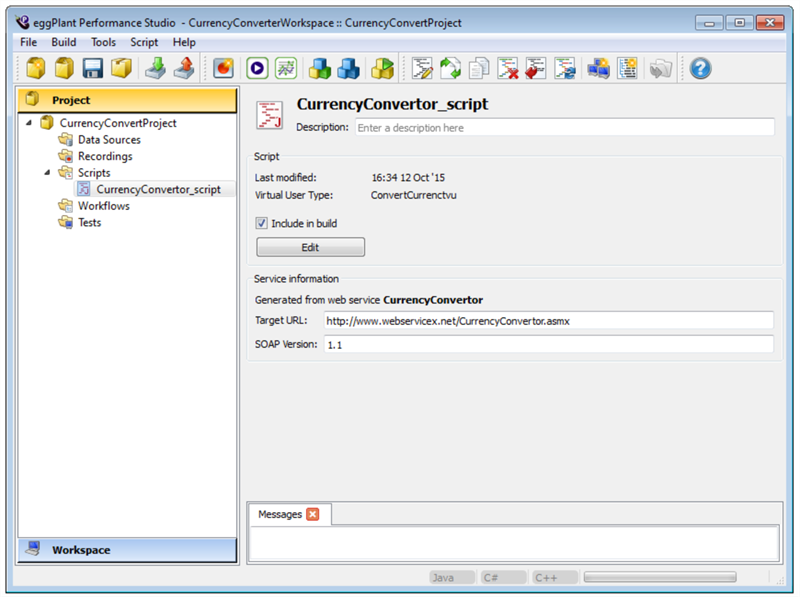
Task: Click the Edit button
Action: pos(310,247)
